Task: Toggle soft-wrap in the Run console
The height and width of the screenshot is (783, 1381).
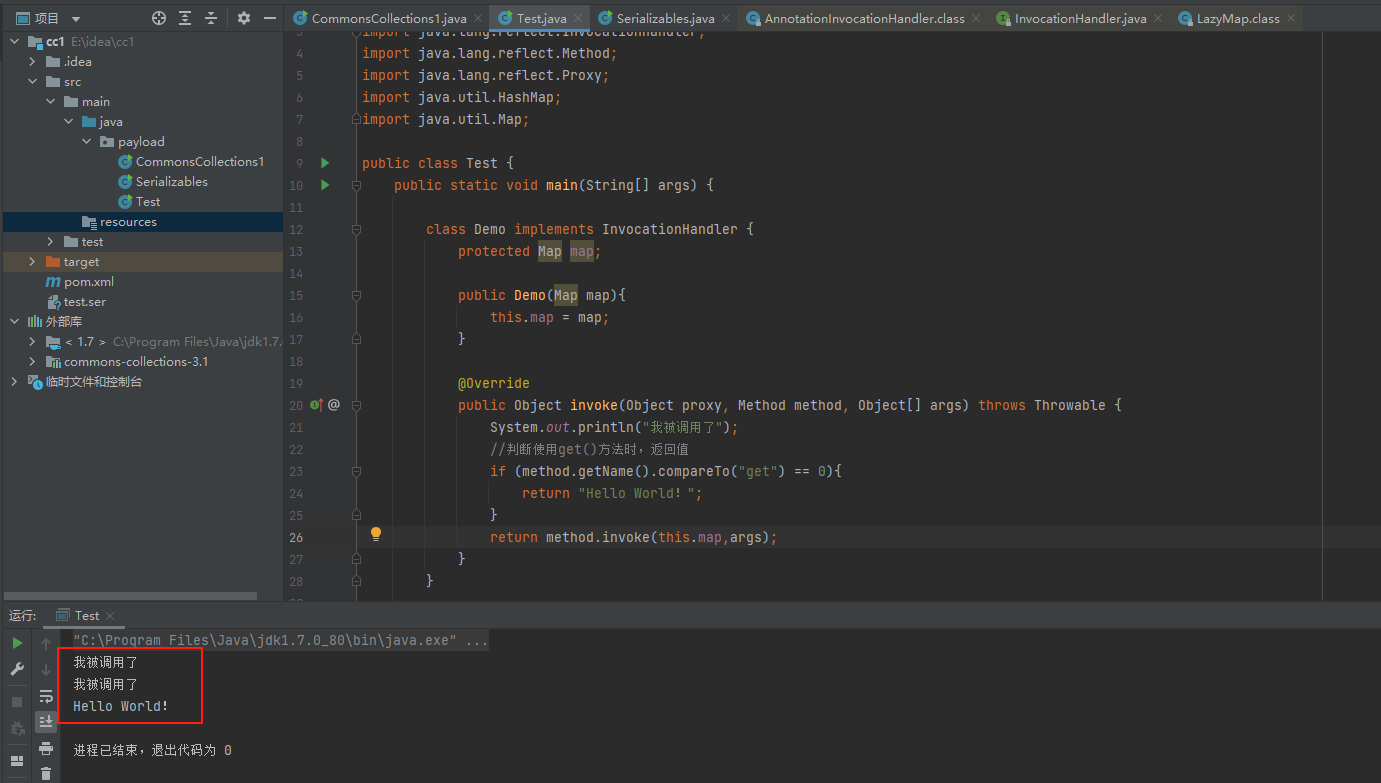Action: pyautogui.click(x=46, y=696)
